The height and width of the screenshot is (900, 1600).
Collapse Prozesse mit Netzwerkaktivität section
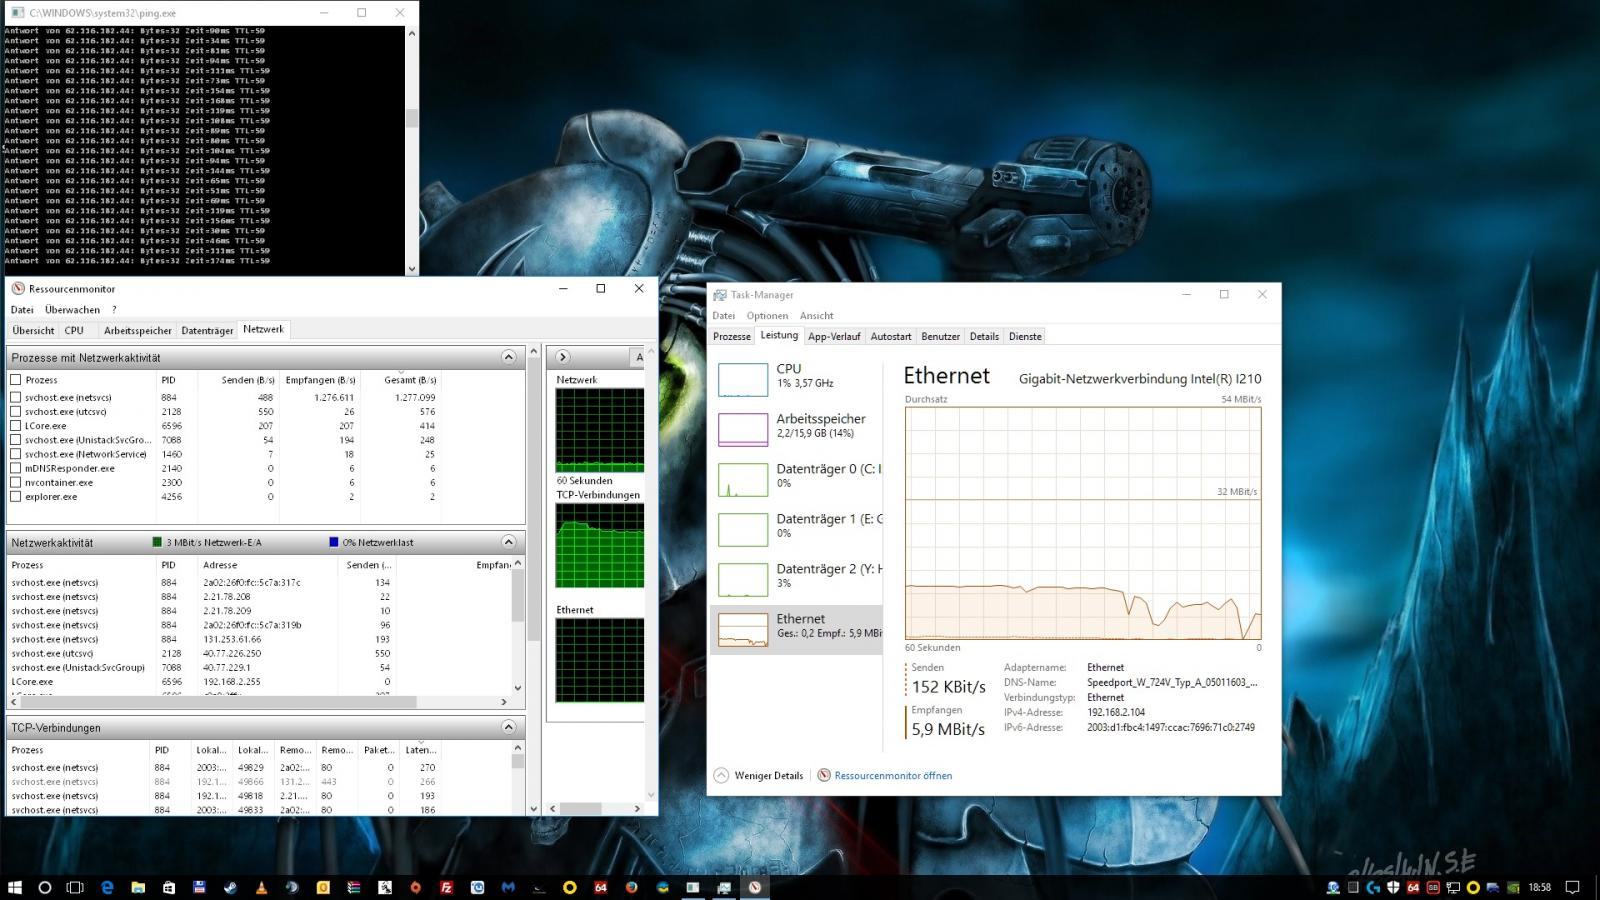click(x=508, y=357)
